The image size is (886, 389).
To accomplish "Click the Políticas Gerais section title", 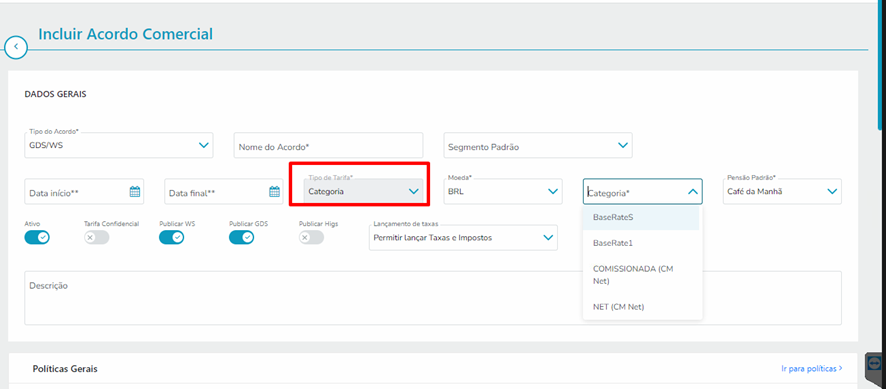I will (x=65, y=369).
